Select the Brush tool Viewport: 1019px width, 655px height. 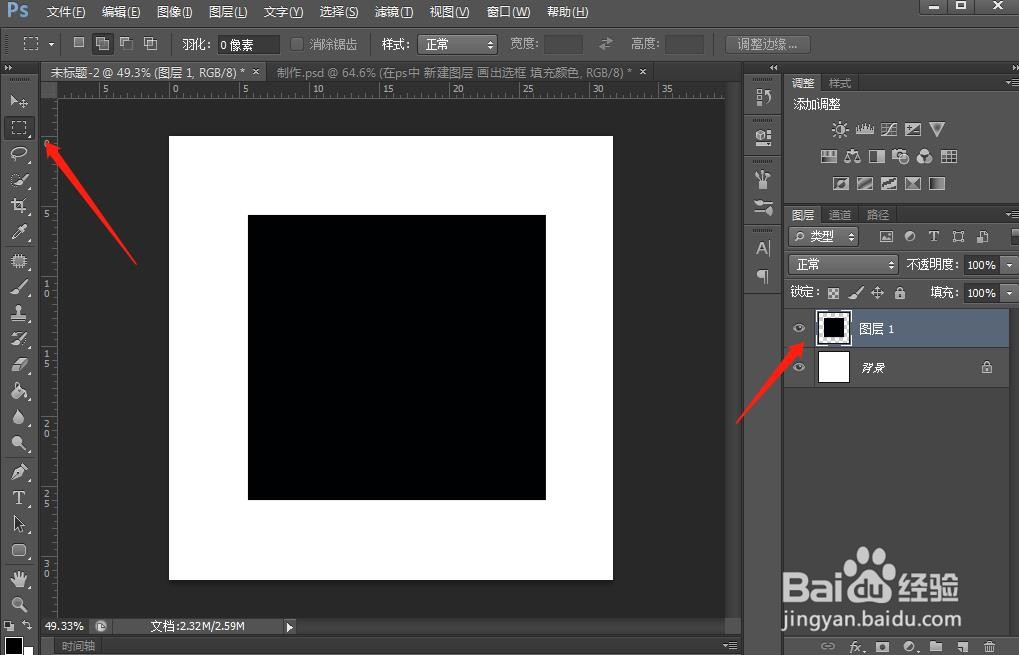[x=19, y=287]
